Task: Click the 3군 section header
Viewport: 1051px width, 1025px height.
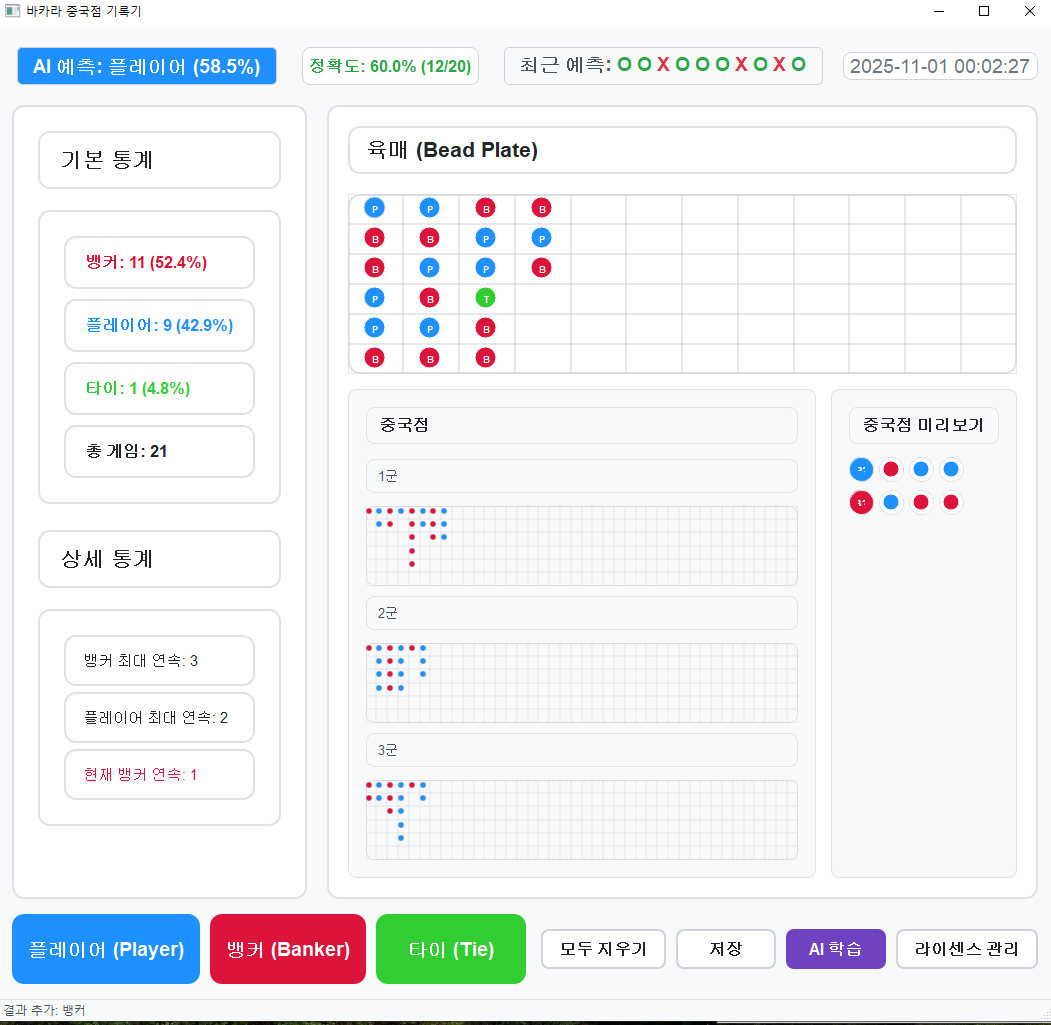Action: [581, 750]
